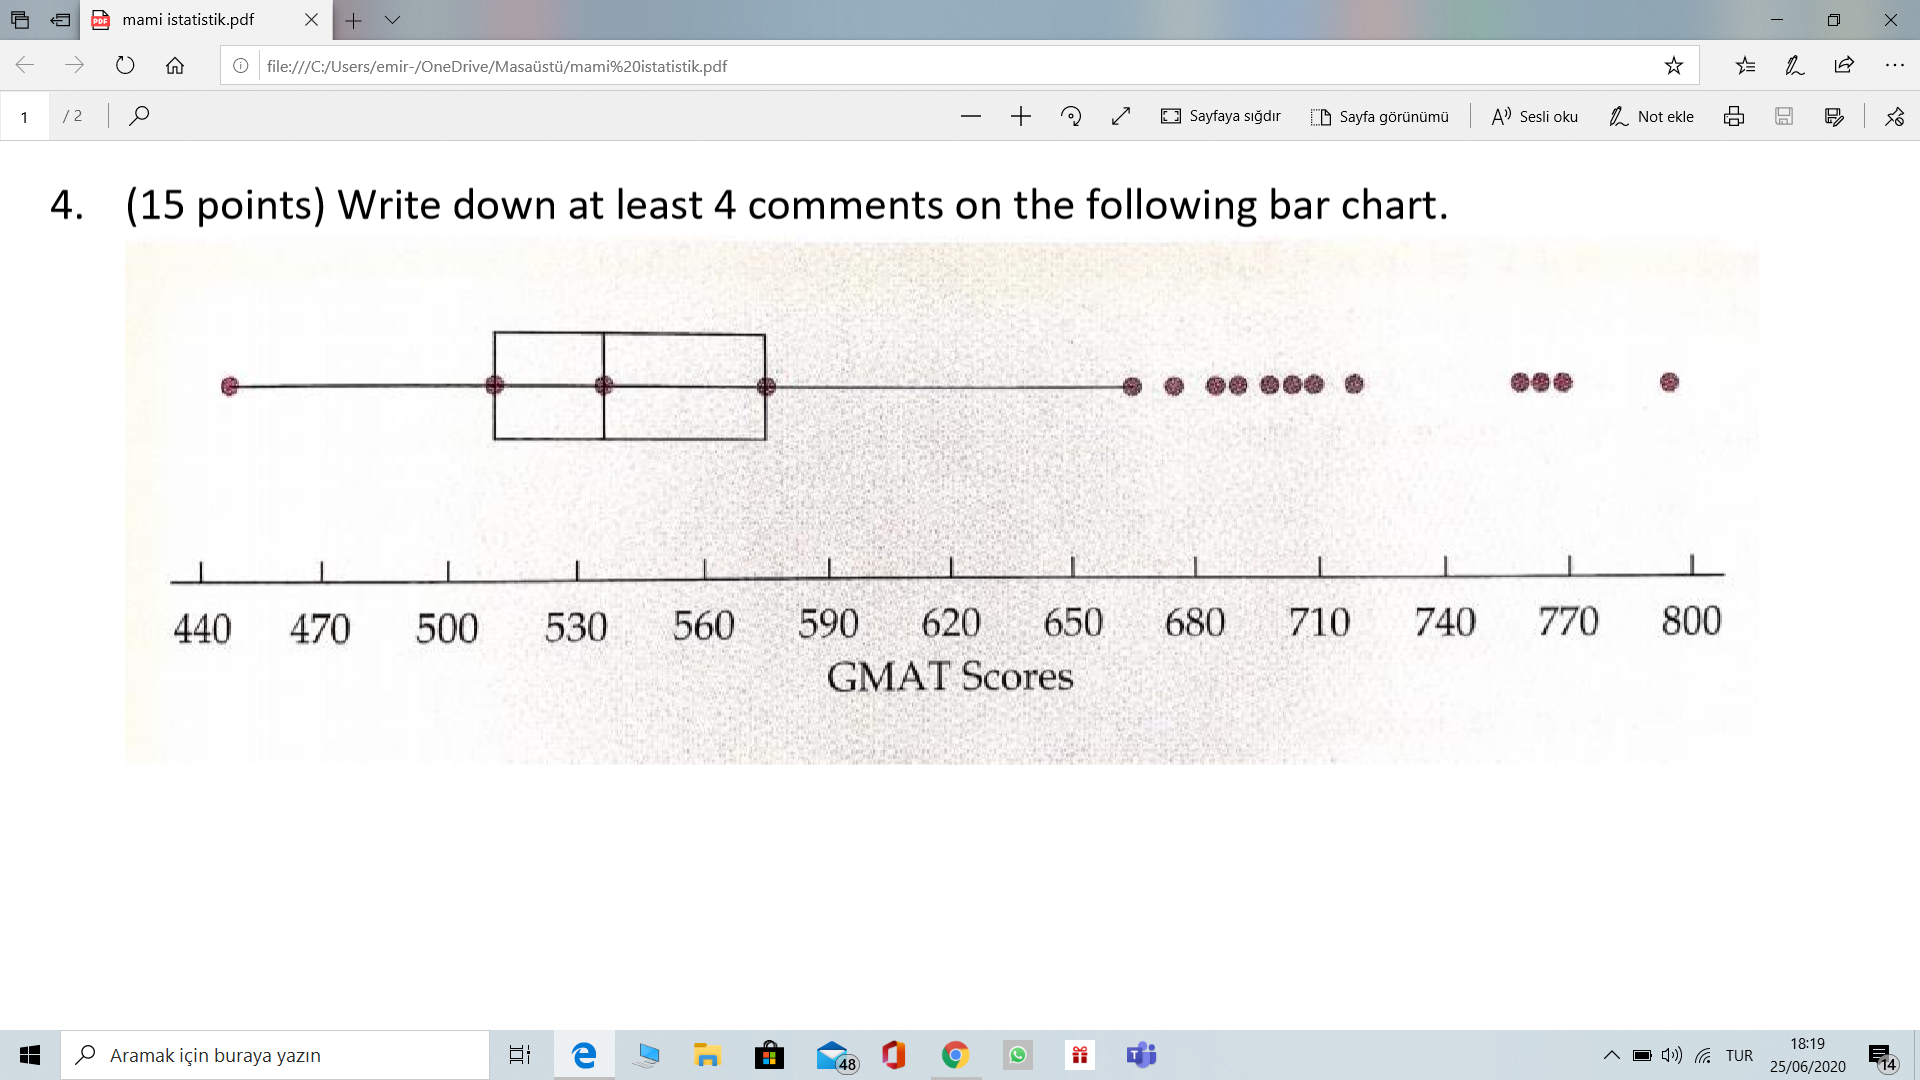Open the tab list chevron

(x=393, y=20)
